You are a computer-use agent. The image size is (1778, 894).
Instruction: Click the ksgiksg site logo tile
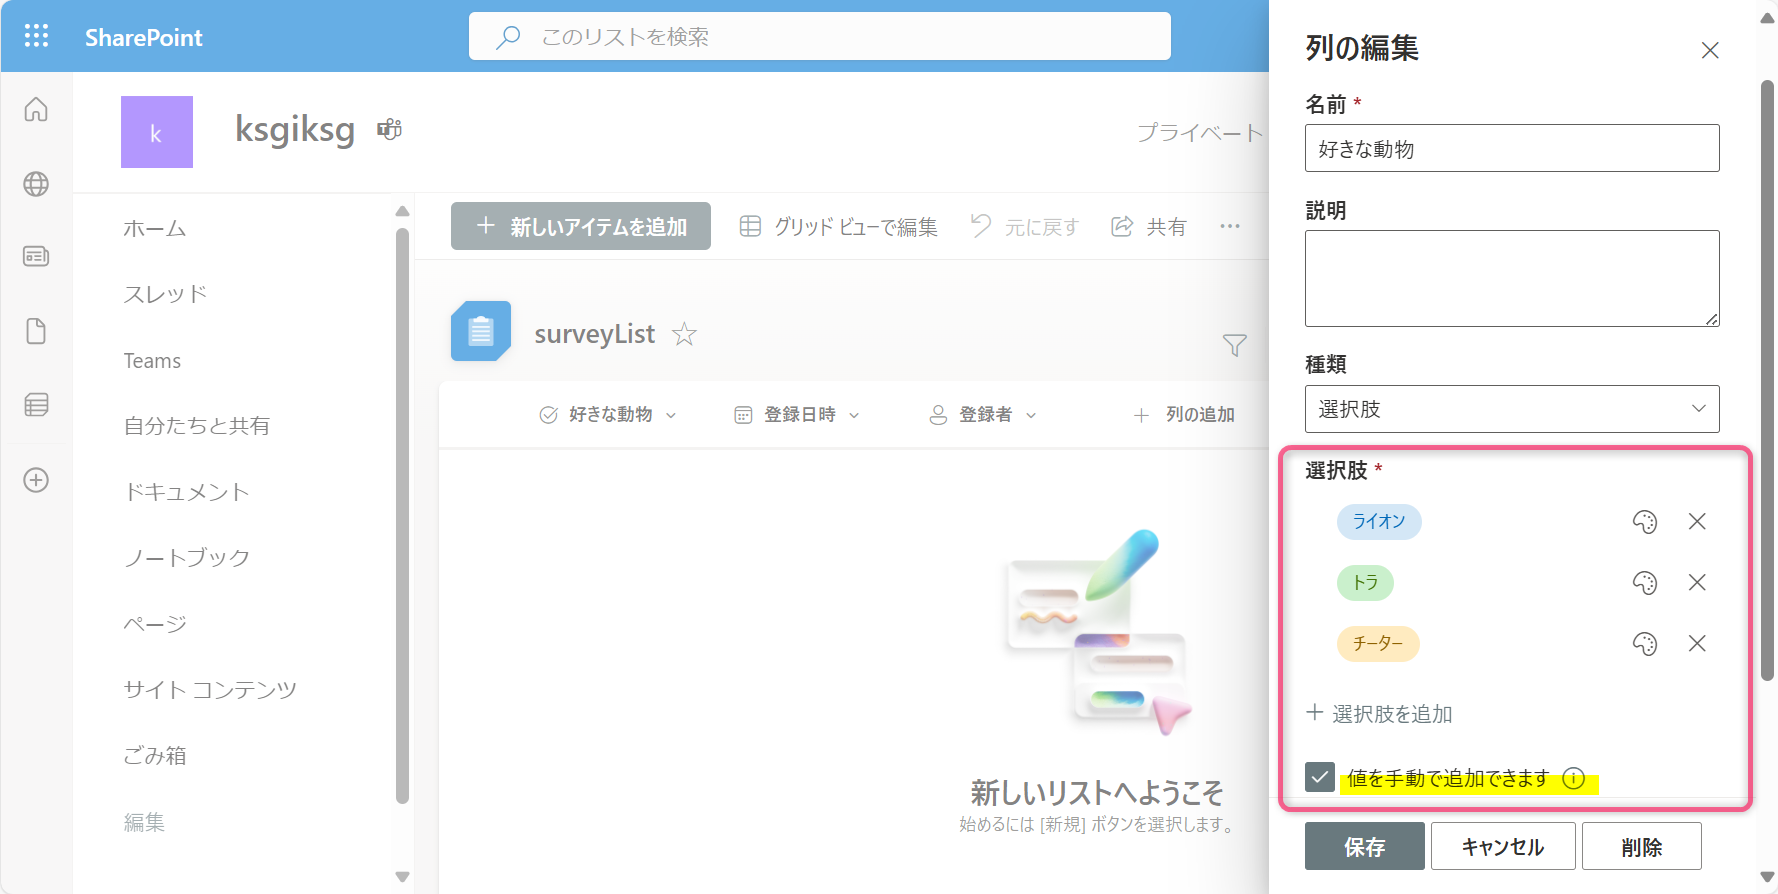click(157, 132)
